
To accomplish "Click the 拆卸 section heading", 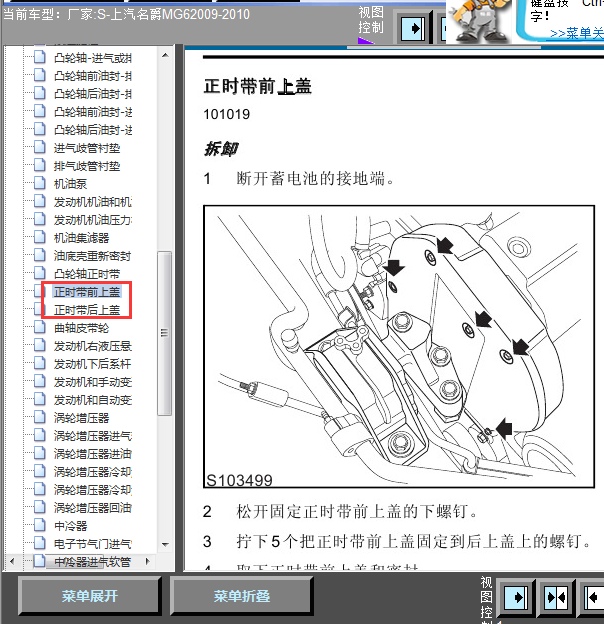I will (x=221, y=148).
